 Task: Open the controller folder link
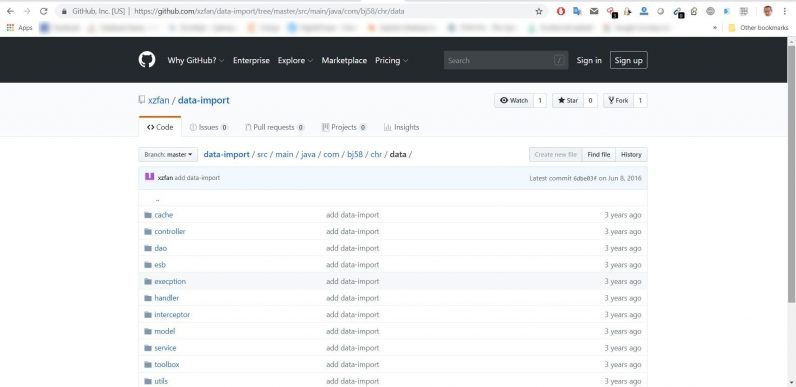coord(170,232)
